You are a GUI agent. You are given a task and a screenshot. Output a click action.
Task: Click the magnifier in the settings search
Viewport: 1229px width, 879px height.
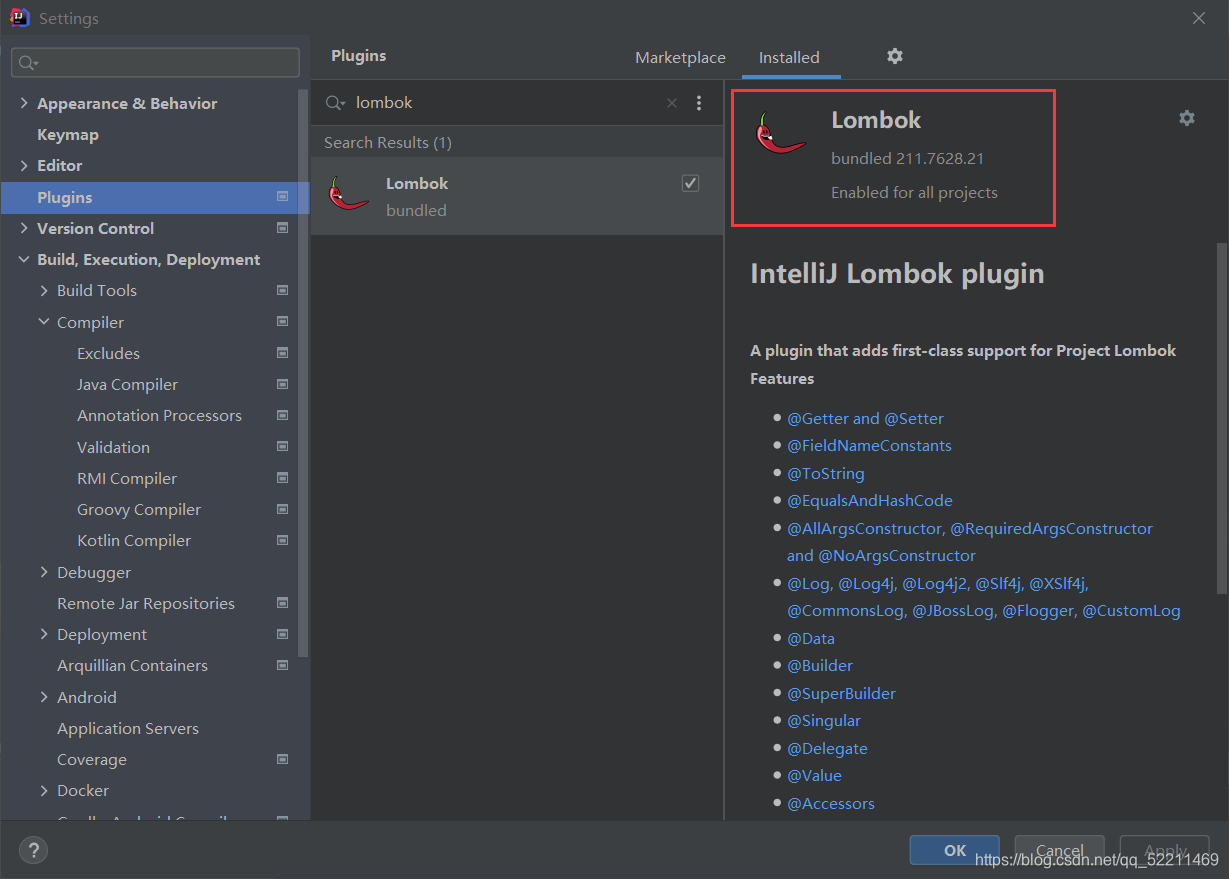click(x=27, y=62)
